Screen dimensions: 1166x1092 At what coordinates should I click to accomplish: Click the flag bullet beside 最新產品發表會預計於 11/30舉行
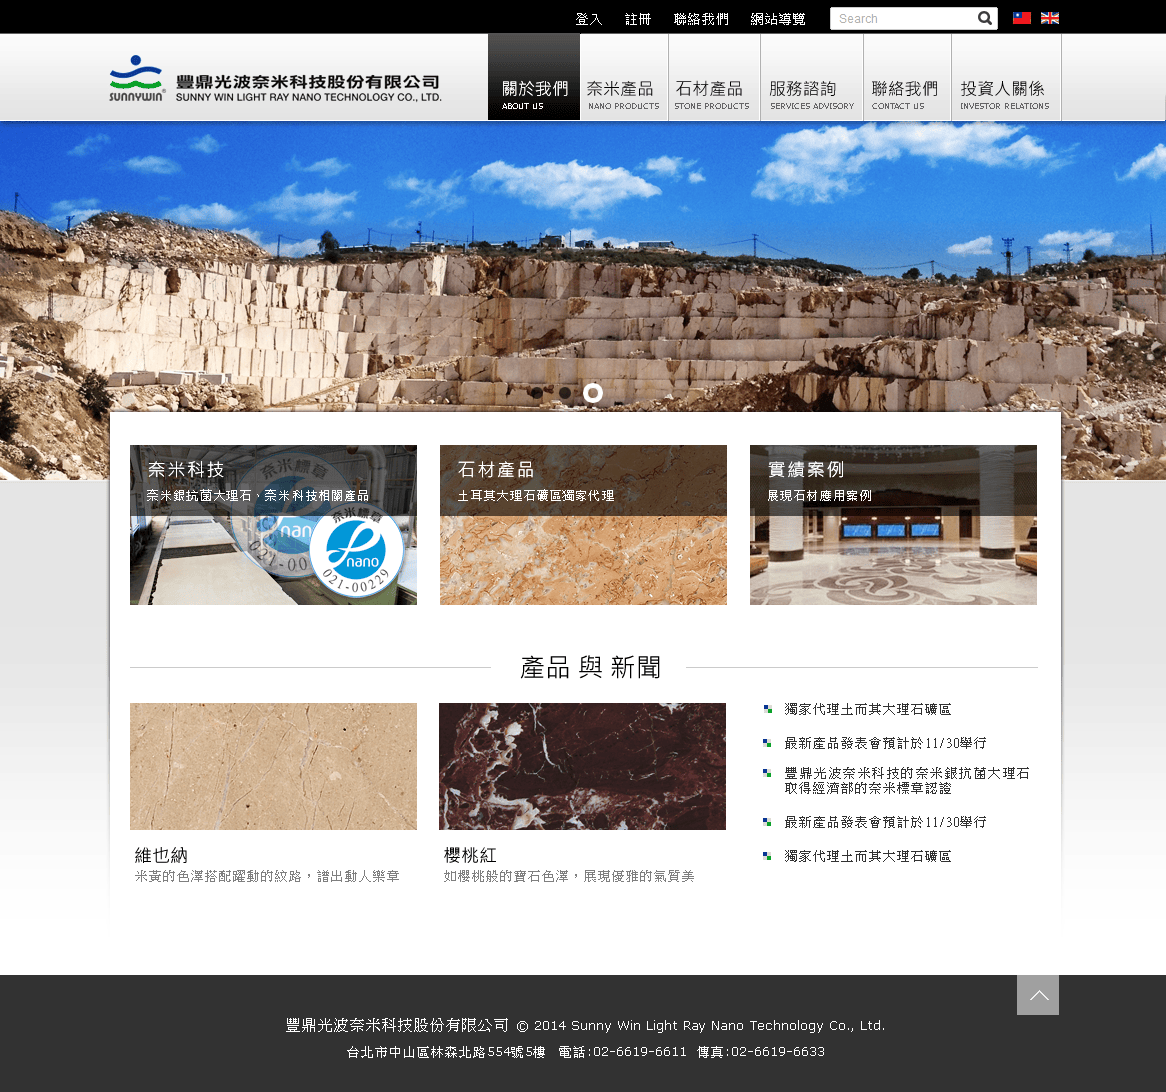(x=768, y=742)
